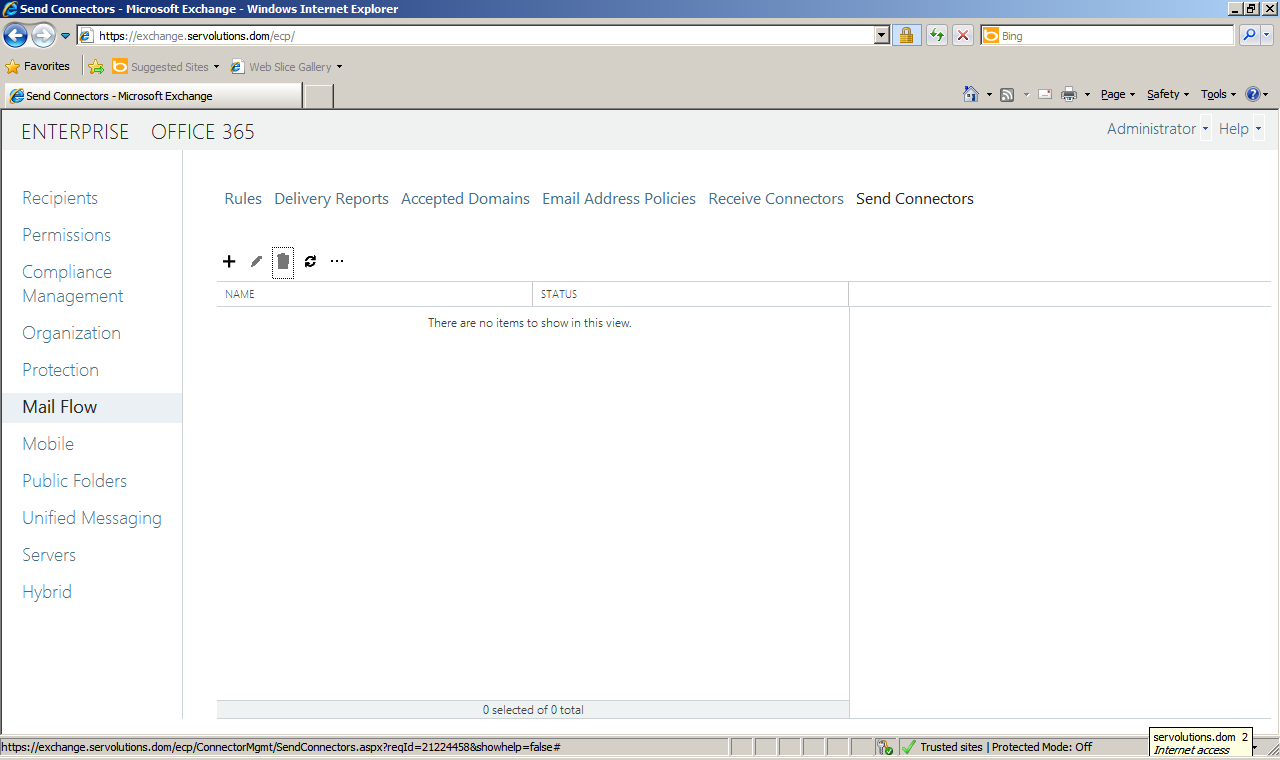The image size is (1280, 760).
Task: Select the Send Connectors tab
Action: 915,199
